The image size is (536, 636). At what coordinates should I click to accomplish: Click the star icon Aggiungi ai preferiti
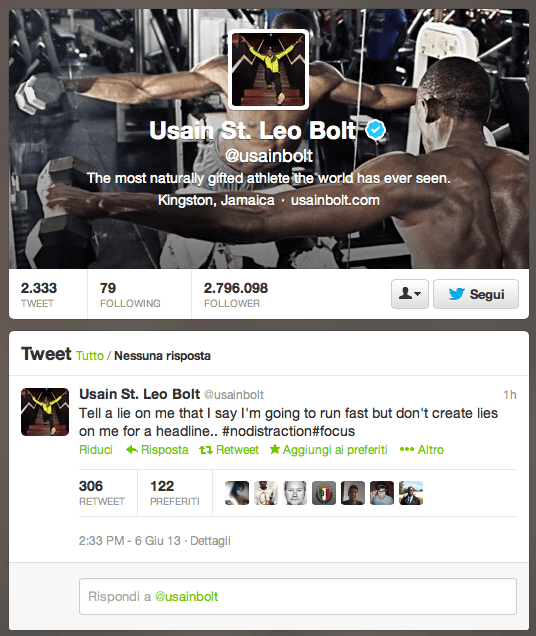coord(275,449)
